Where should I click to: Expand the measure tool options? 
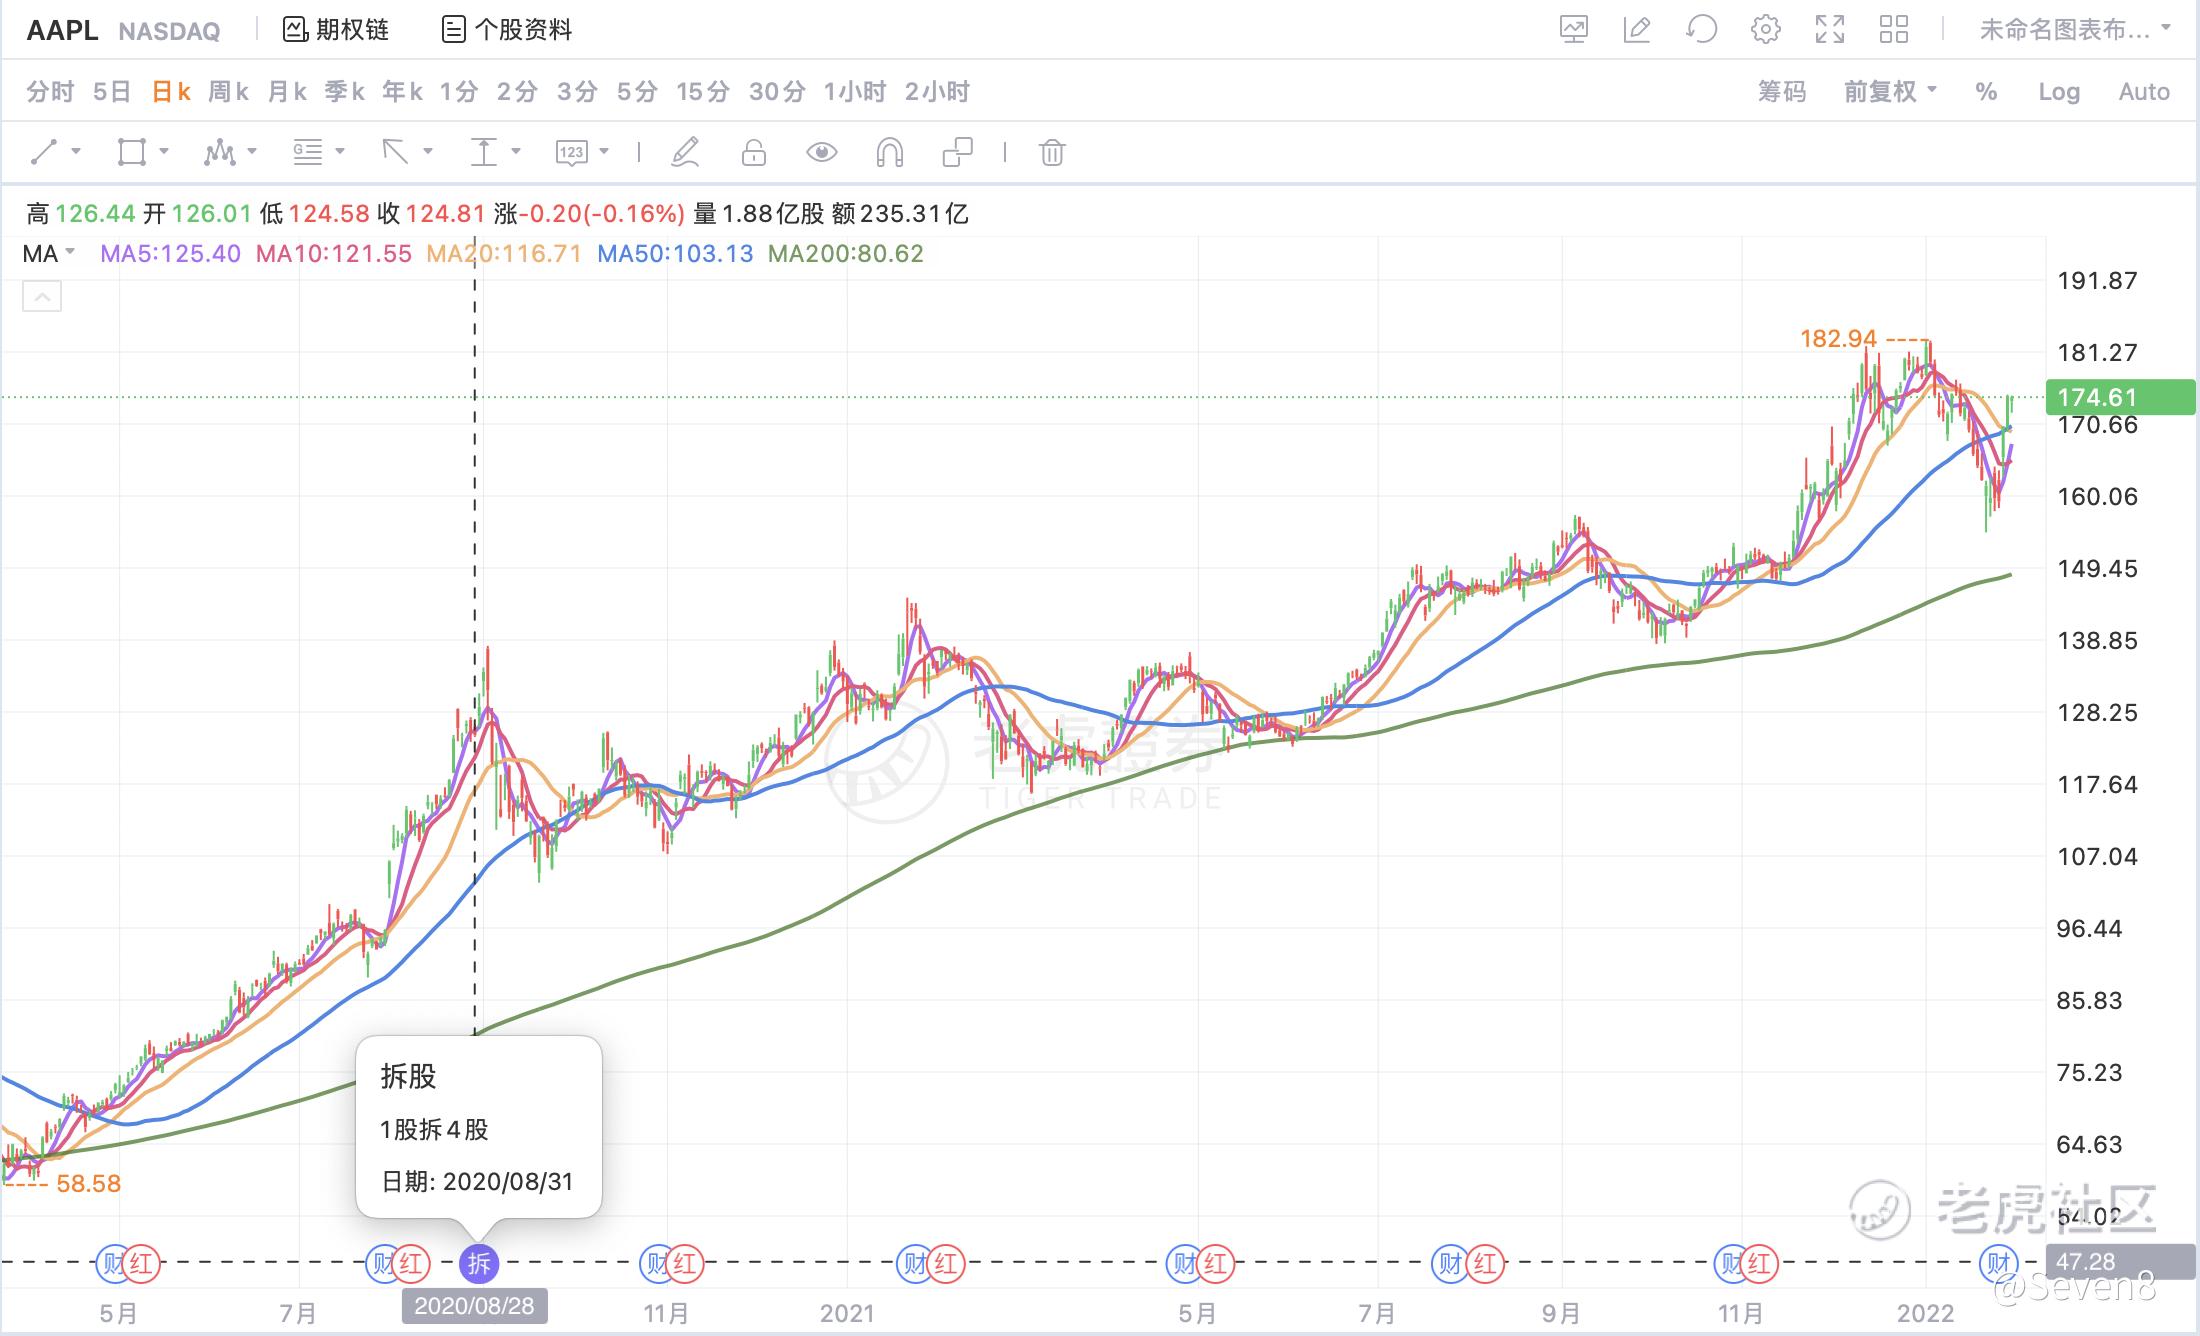pos(516,151)
